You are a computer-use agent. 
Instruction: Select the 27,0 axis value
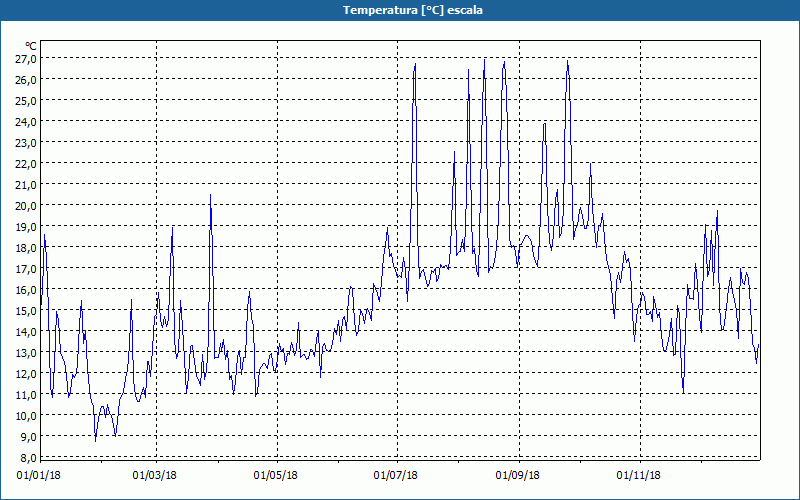26,59
